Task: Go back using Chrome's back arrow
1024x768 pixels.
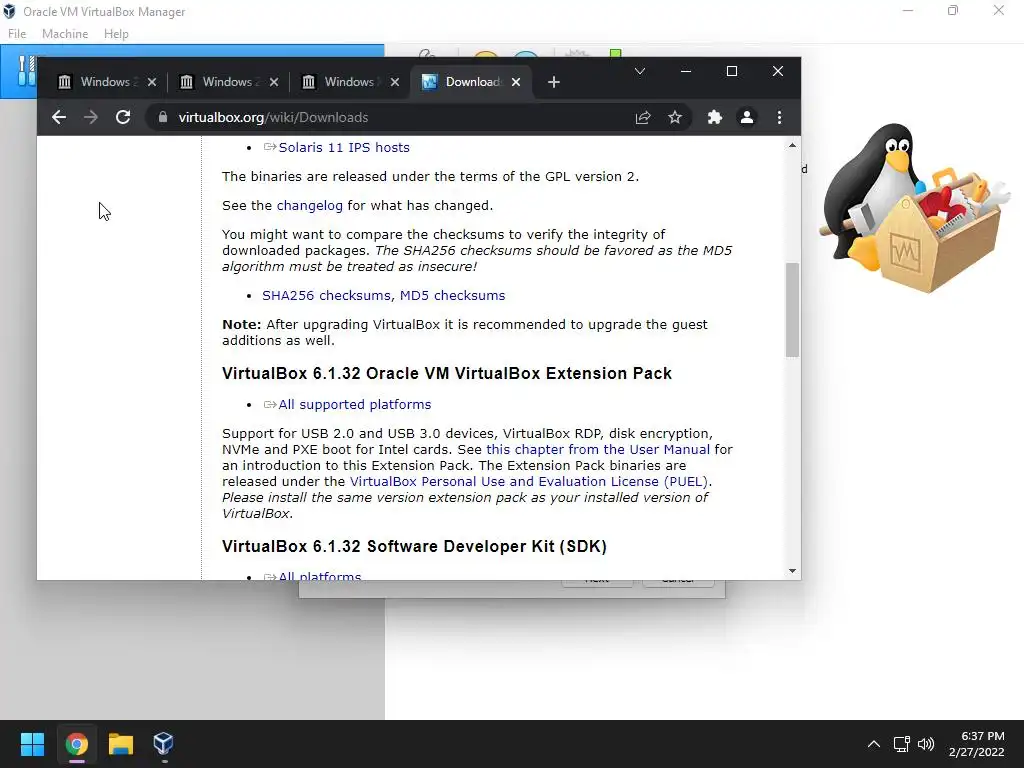Action: point(59,118)
